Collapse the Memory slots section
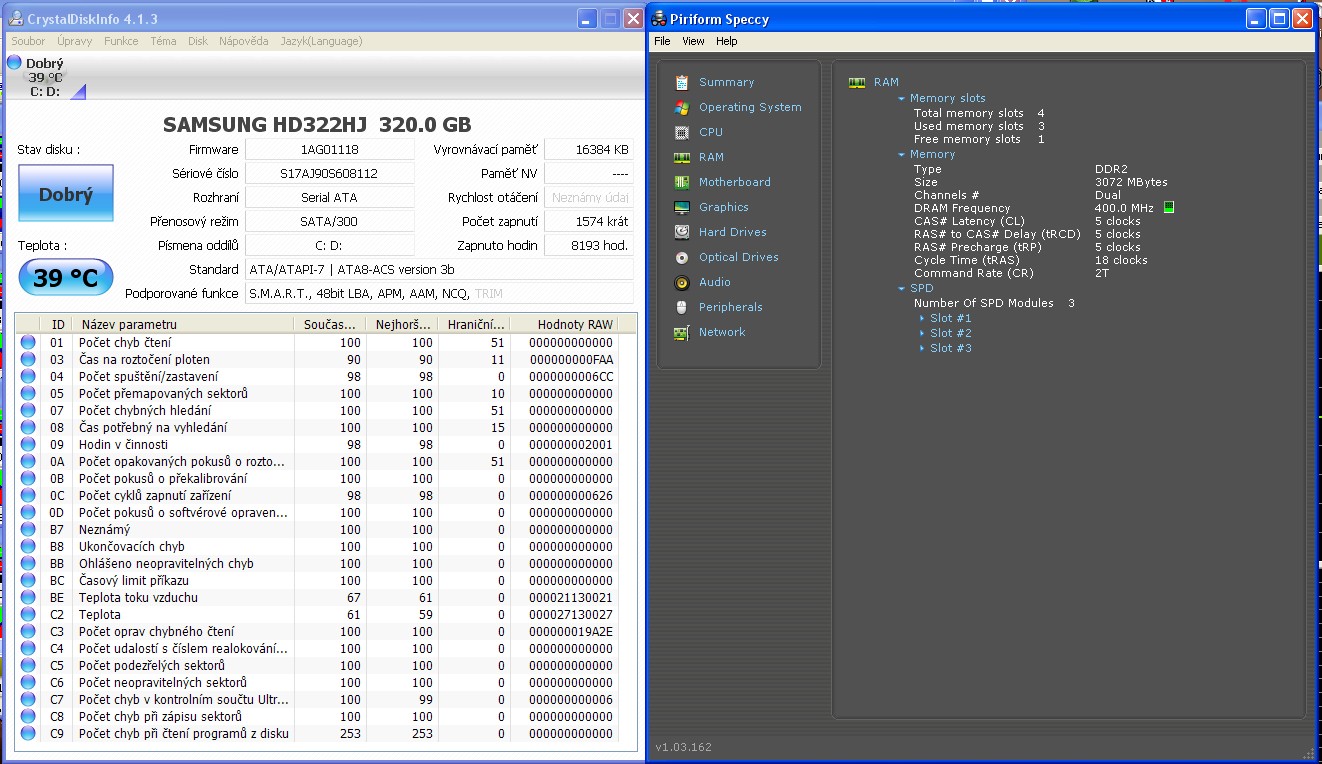The image size is (1322, 764). tap(902, 98)
